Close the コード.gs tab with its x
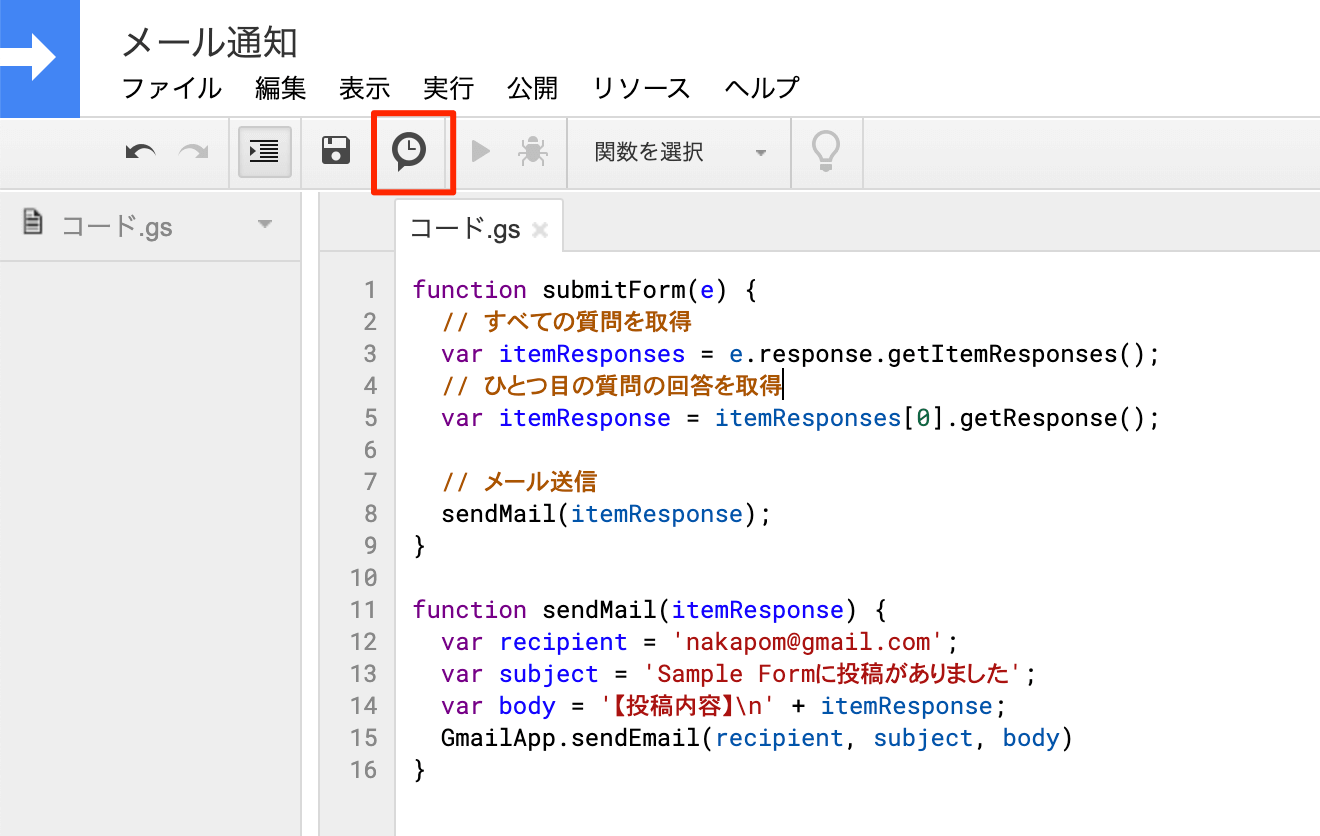Viewport: 1320px width, 836px height. [539, 228]
